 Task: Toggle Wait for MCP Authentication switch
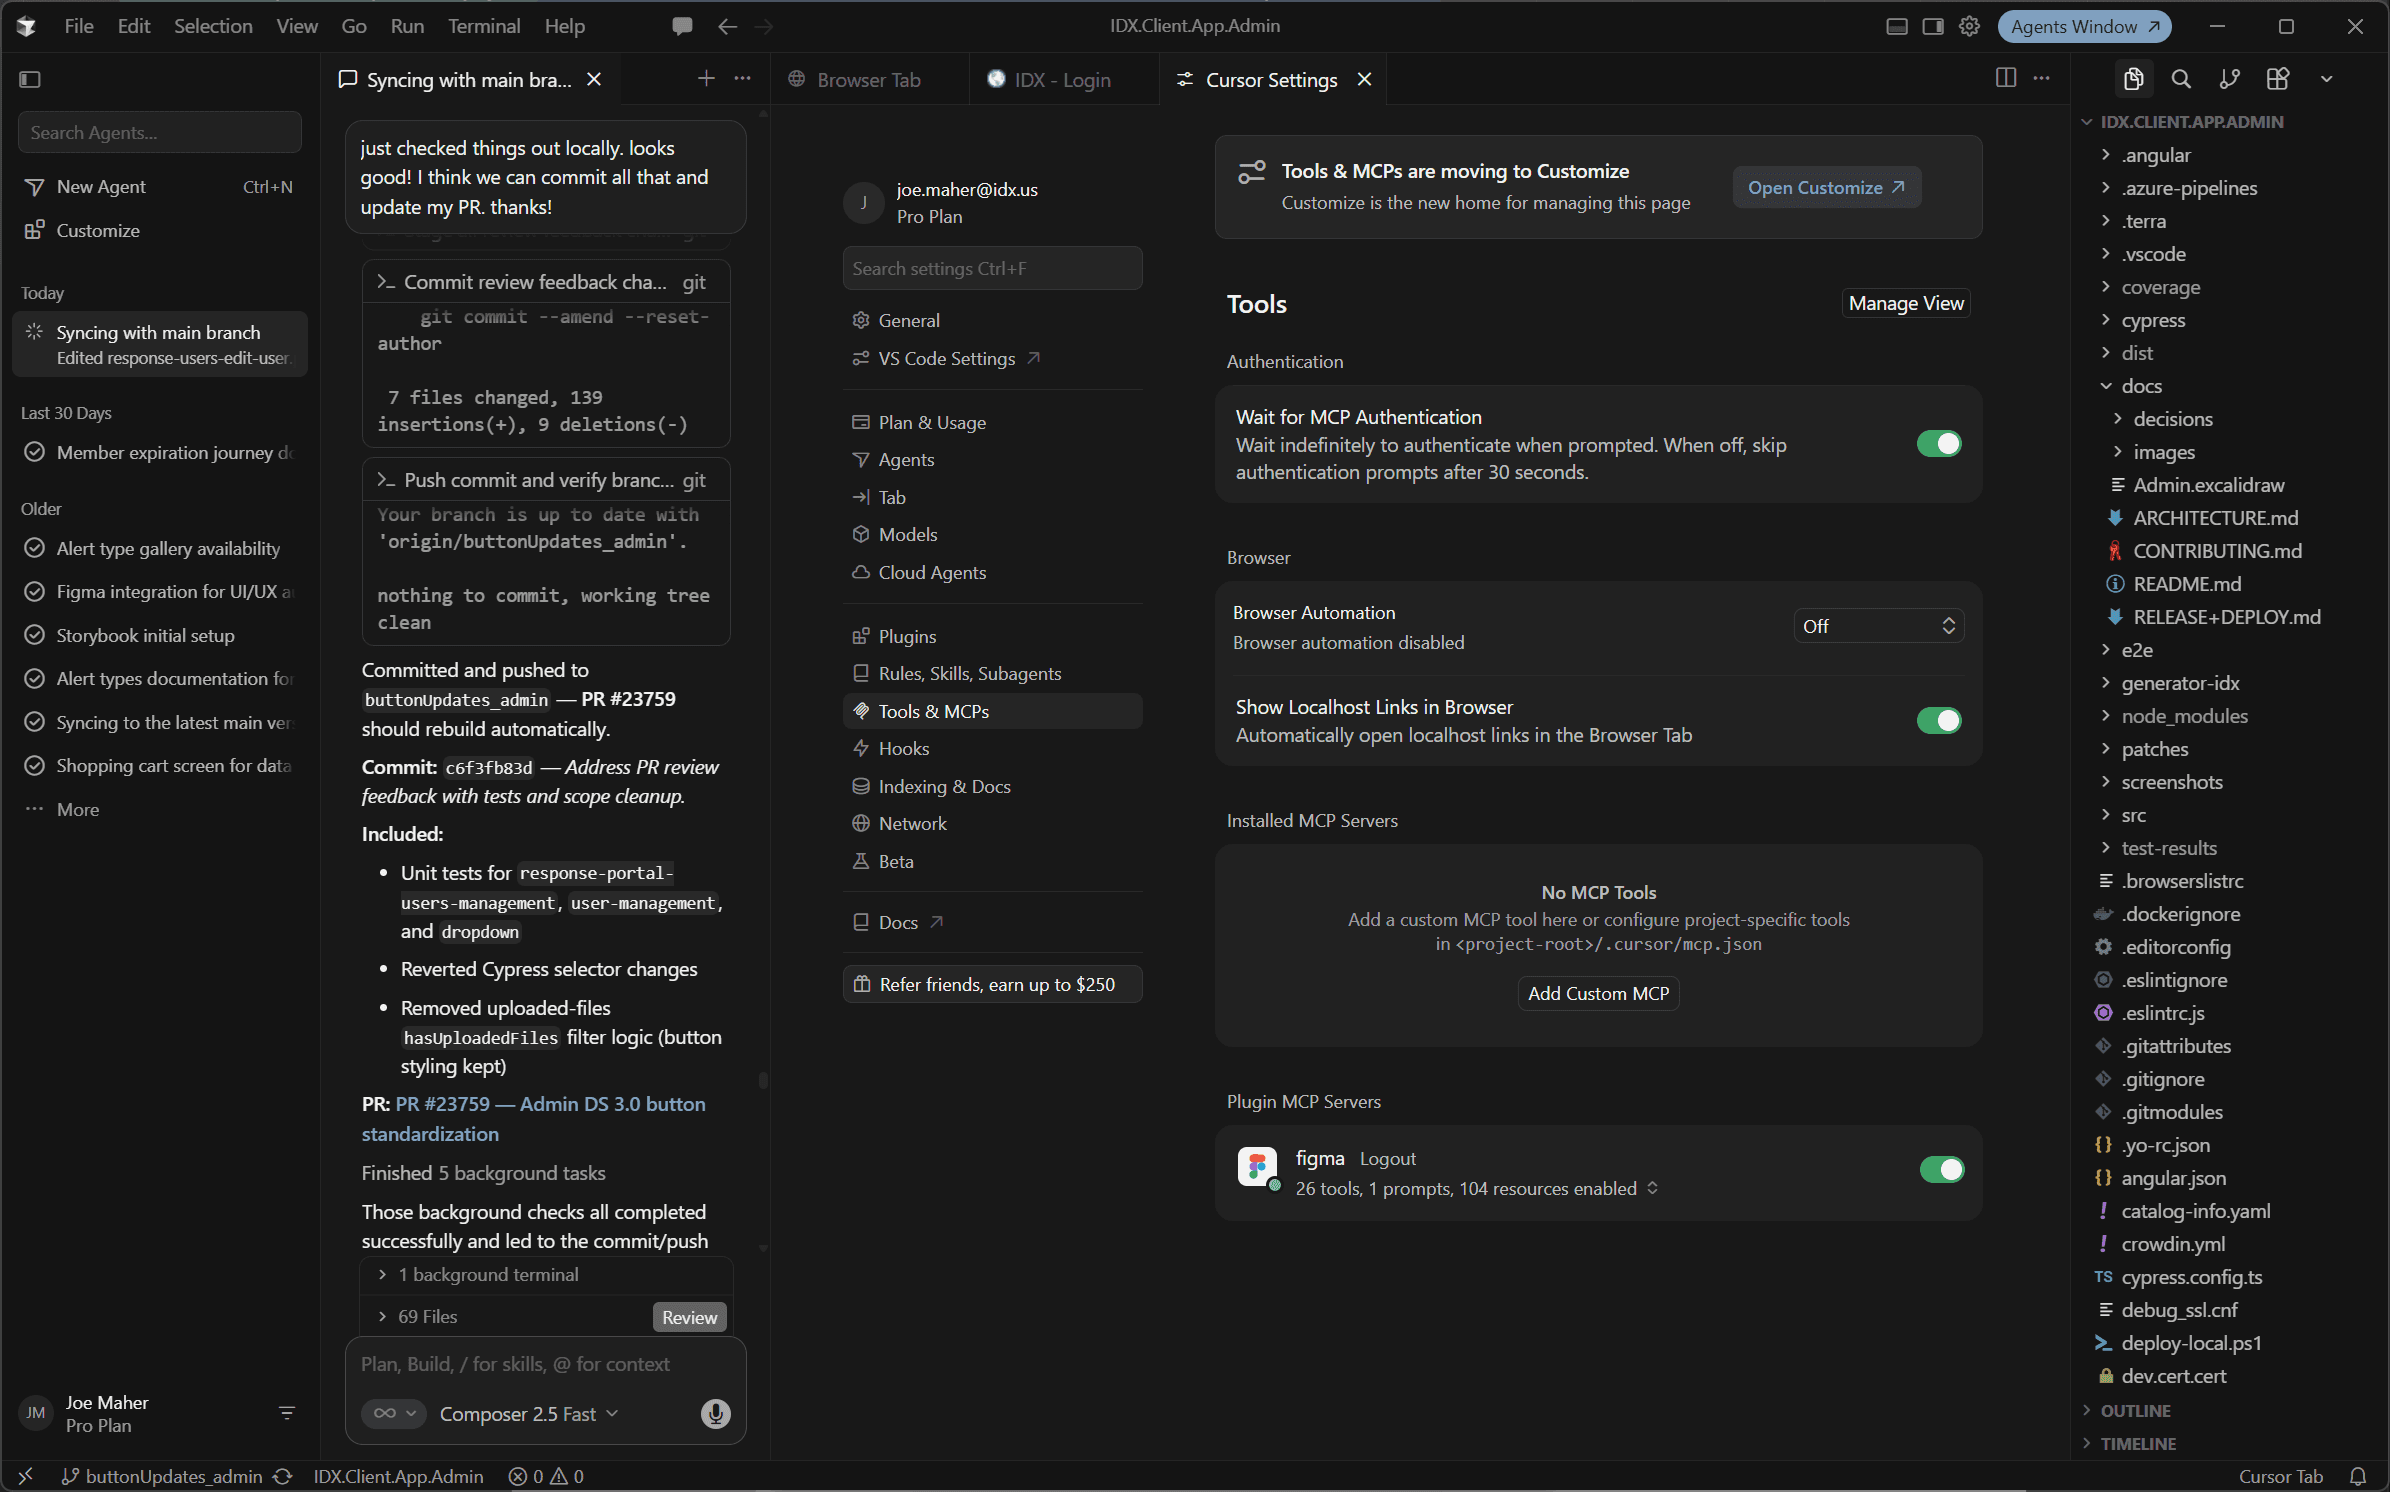pos(1939,444)
